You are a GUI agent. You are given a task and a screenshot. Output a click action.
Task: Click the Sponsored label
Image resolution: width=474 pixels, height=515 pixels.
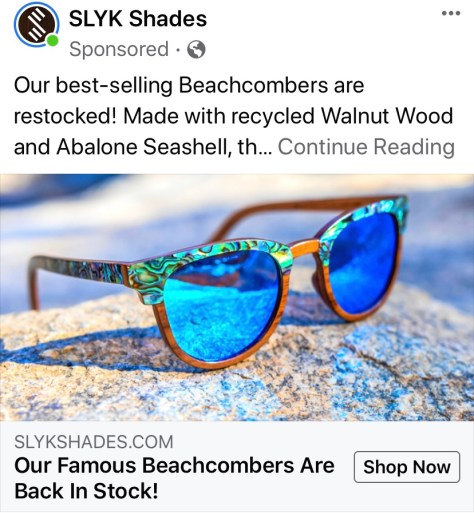point(119,49)
